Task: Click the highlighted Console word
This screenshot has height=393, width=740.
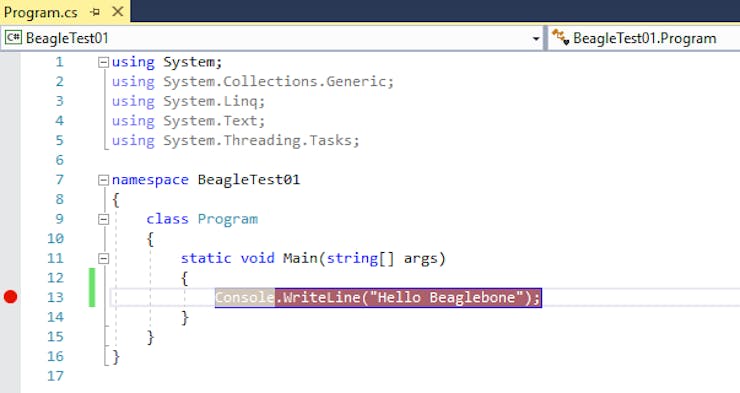Action: [245, 298]
